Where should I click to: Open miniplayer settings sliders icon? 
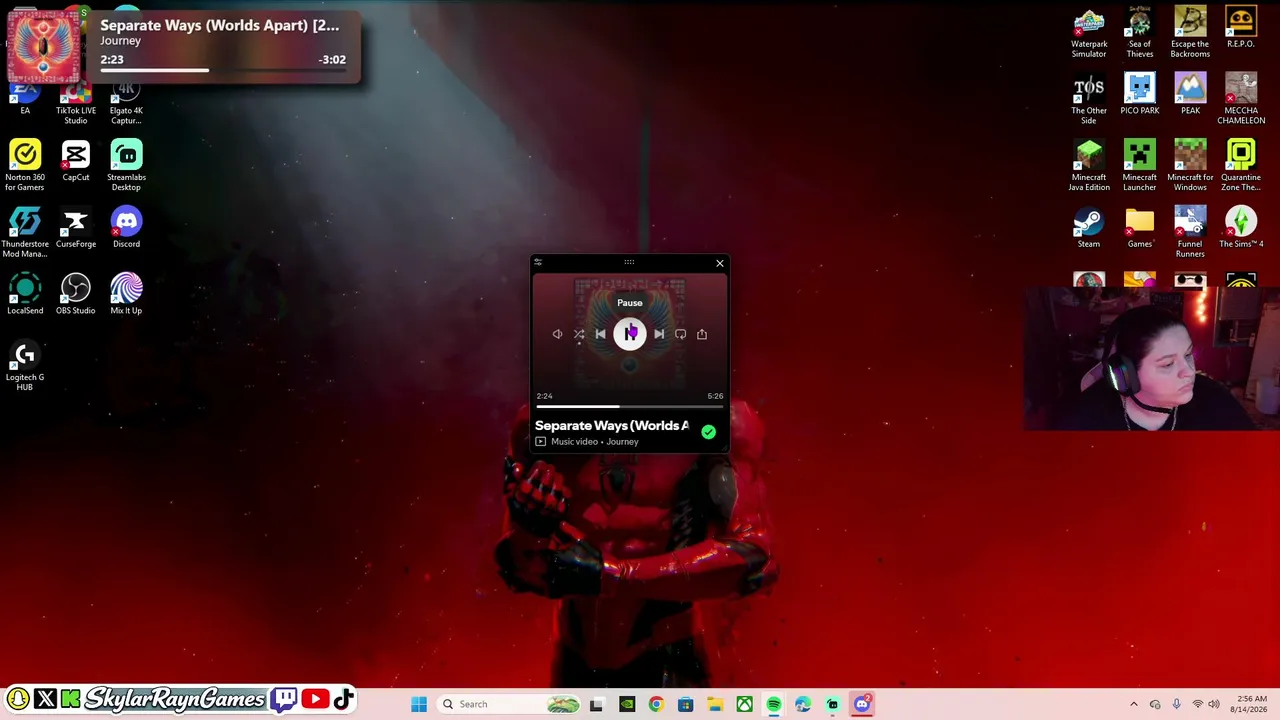pos(538,263)
